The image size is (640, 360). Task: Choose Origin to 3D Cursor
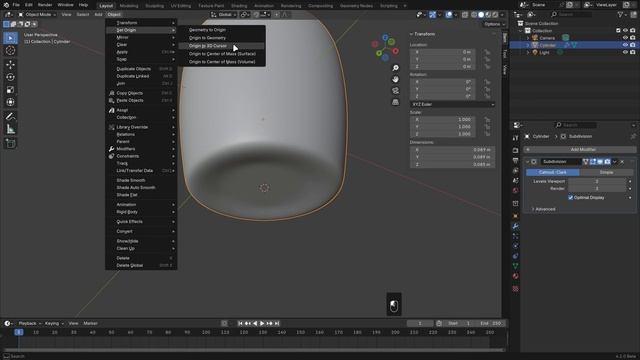tap(222, 46)
